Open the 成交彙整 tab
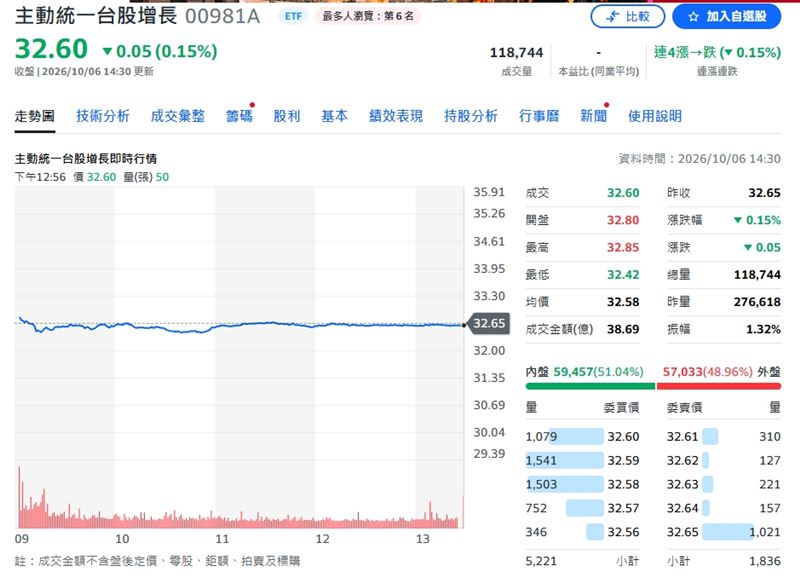This screenshot has height=577, width=800. tap(178, 116)
